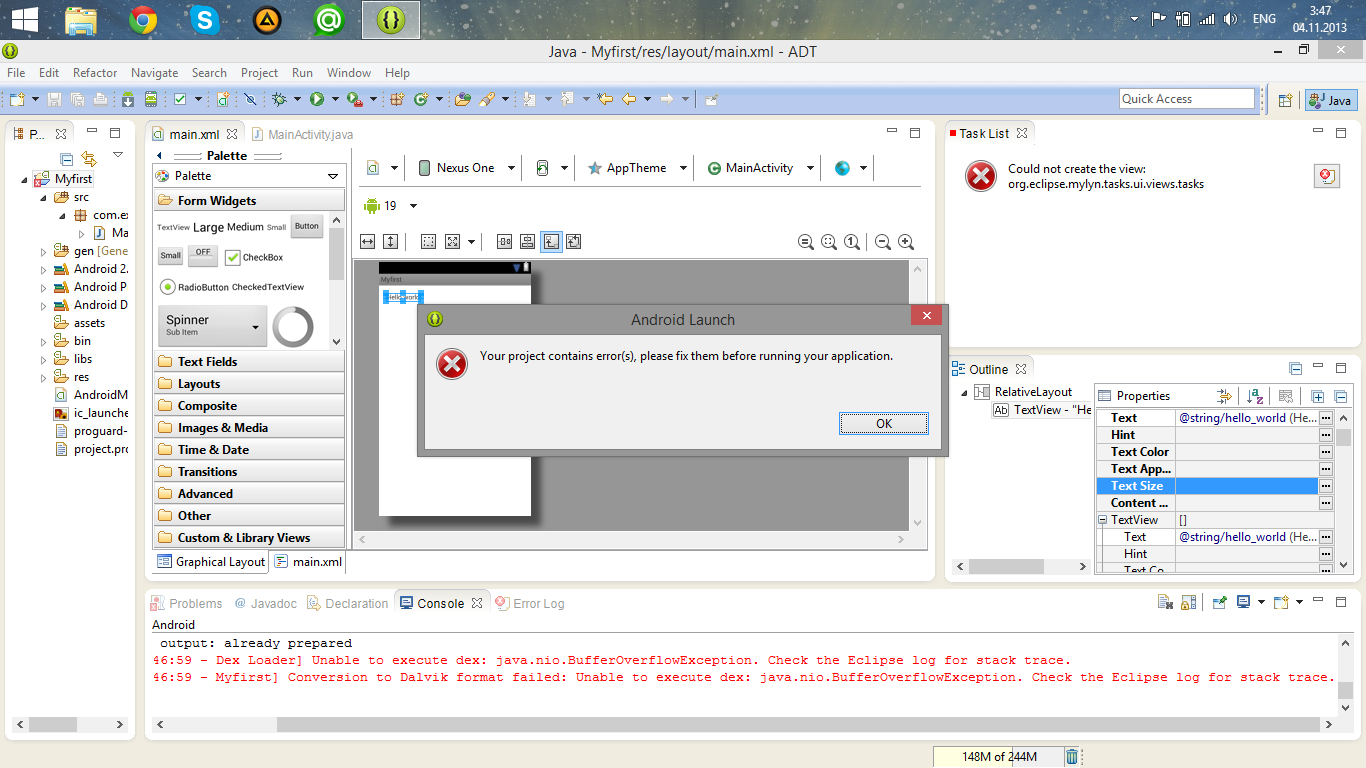
Task: Expand Layouts palette category
Action: point(249,384)
